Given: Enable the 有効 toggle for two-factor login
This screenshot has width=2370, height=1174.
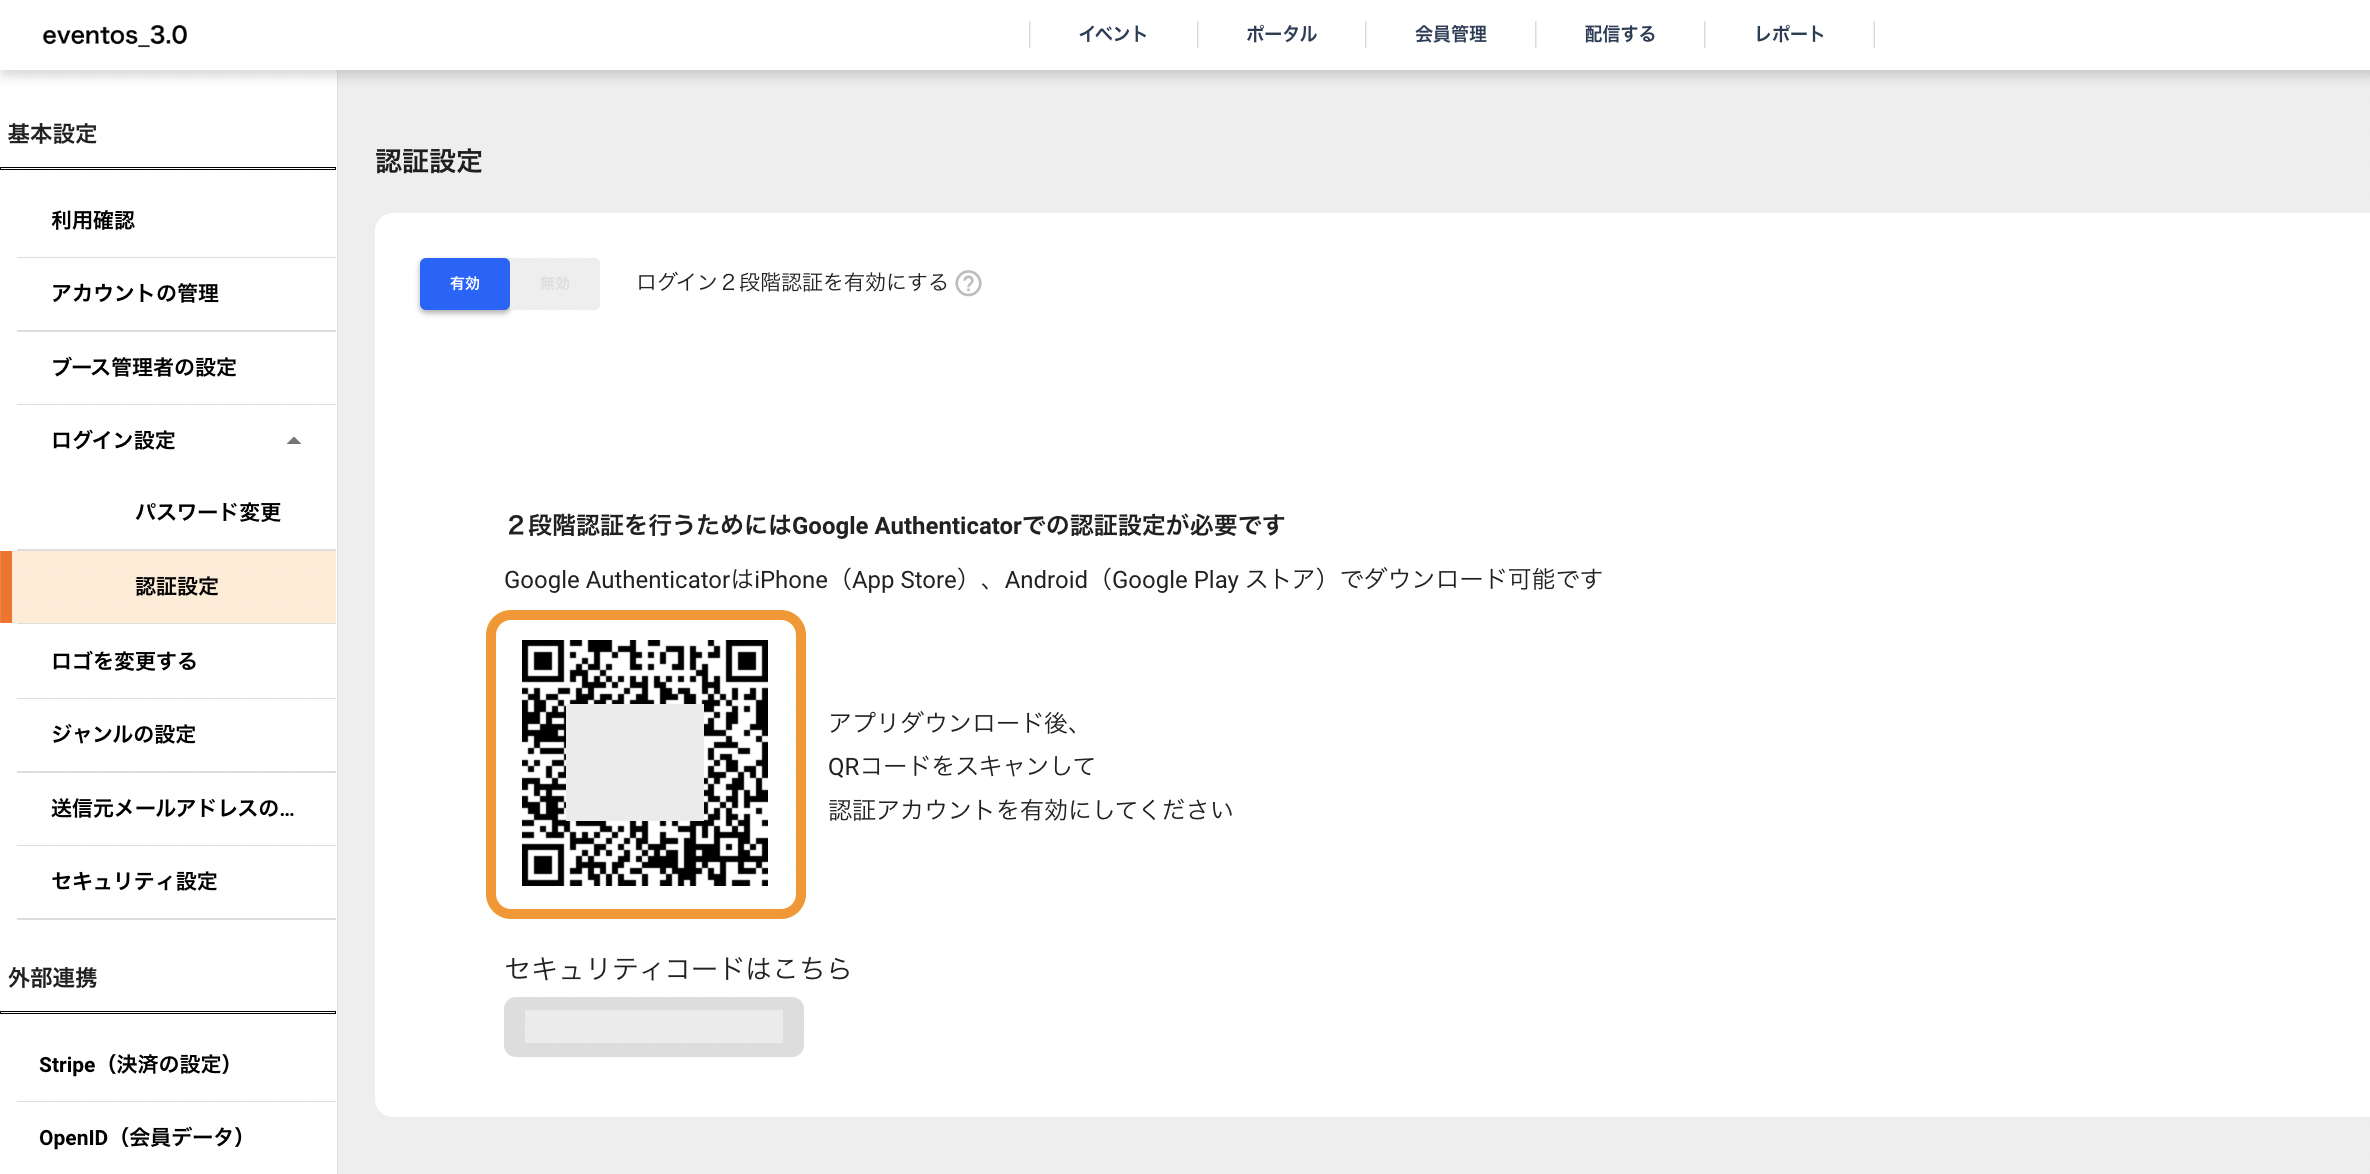Looking at the screenshot, I should pyautogui.click(x=464, y=283).
